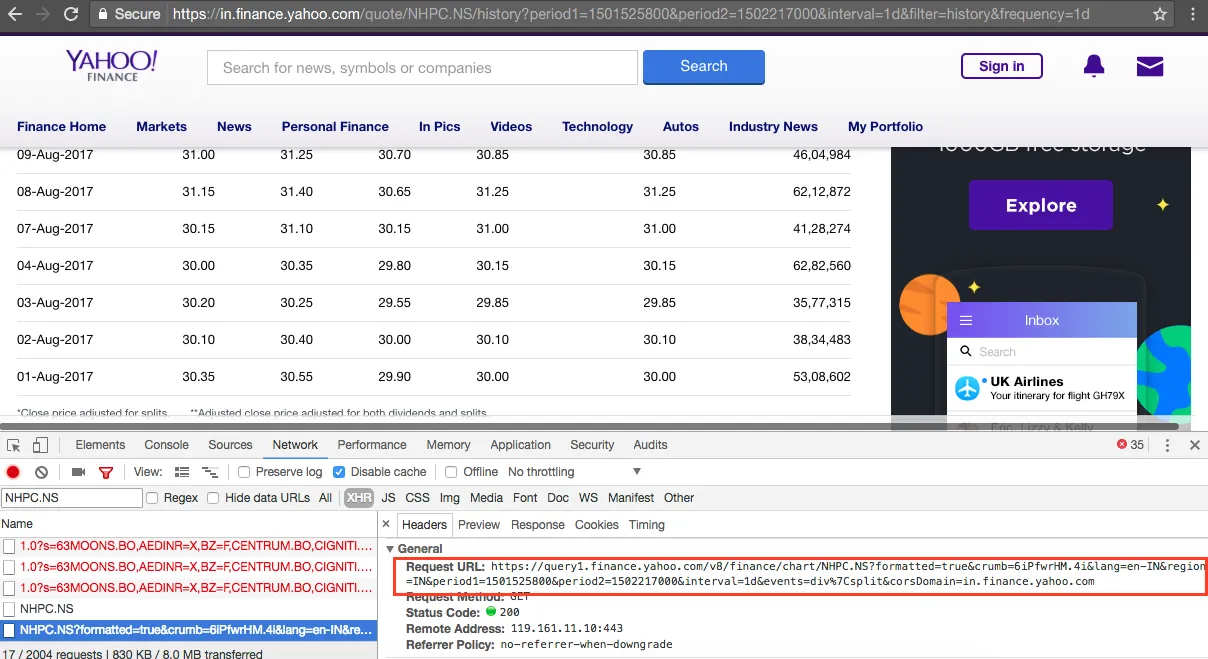
Task: Click the hamburger menu in the Inbox ad
Action: click(x=966, y=320)
